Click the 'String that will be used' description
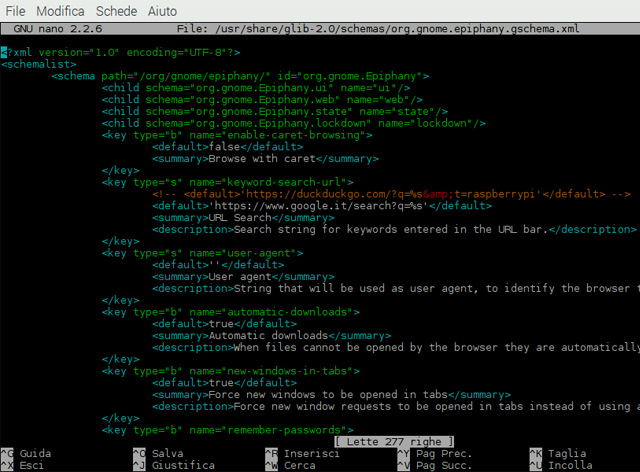Image resolution: width=640 pixels, height=472 pixels. tap(396, 289)
